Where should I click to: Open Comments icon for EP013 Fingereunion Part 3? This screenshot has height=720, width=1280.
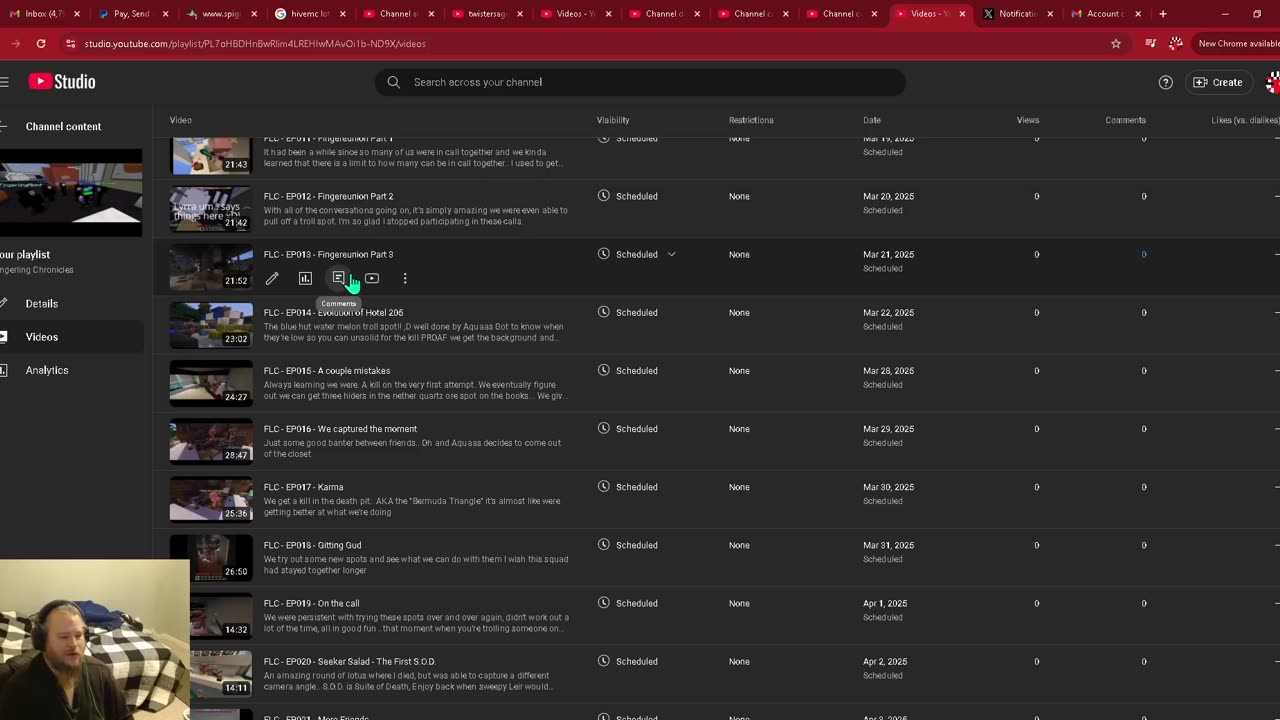[338, 278]
